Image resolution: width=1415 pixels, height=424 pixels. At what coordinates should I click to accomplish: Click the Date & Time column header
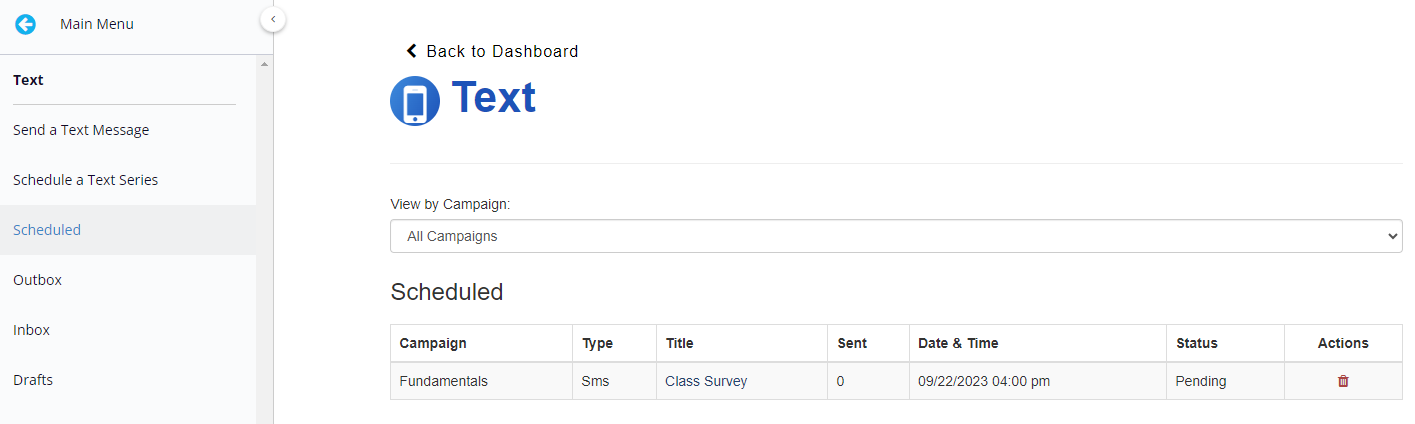[958, 343]
